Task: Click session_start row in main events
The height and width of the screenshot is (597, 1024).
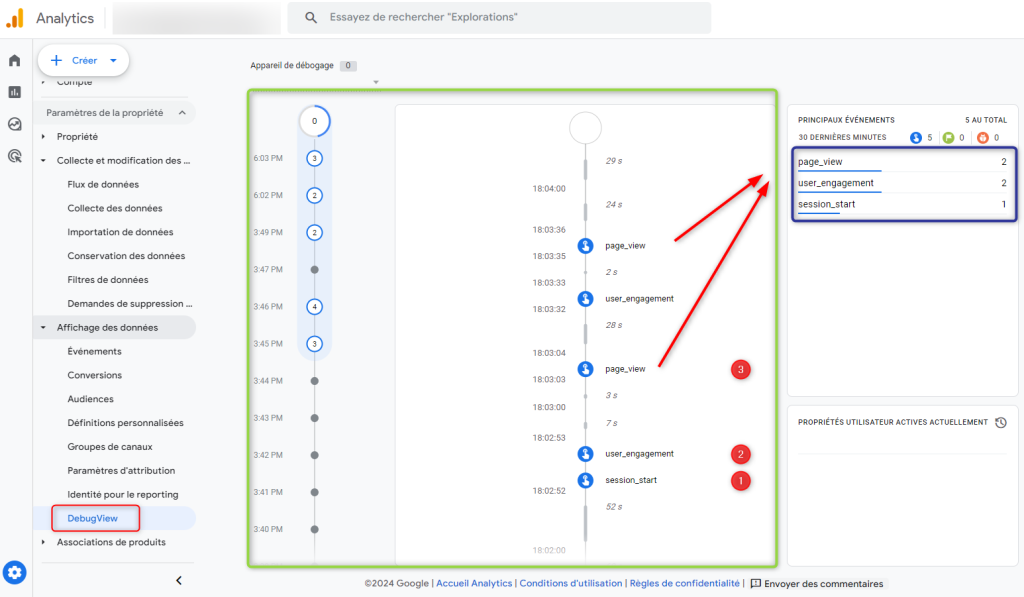Action: (x=902, y=204)
